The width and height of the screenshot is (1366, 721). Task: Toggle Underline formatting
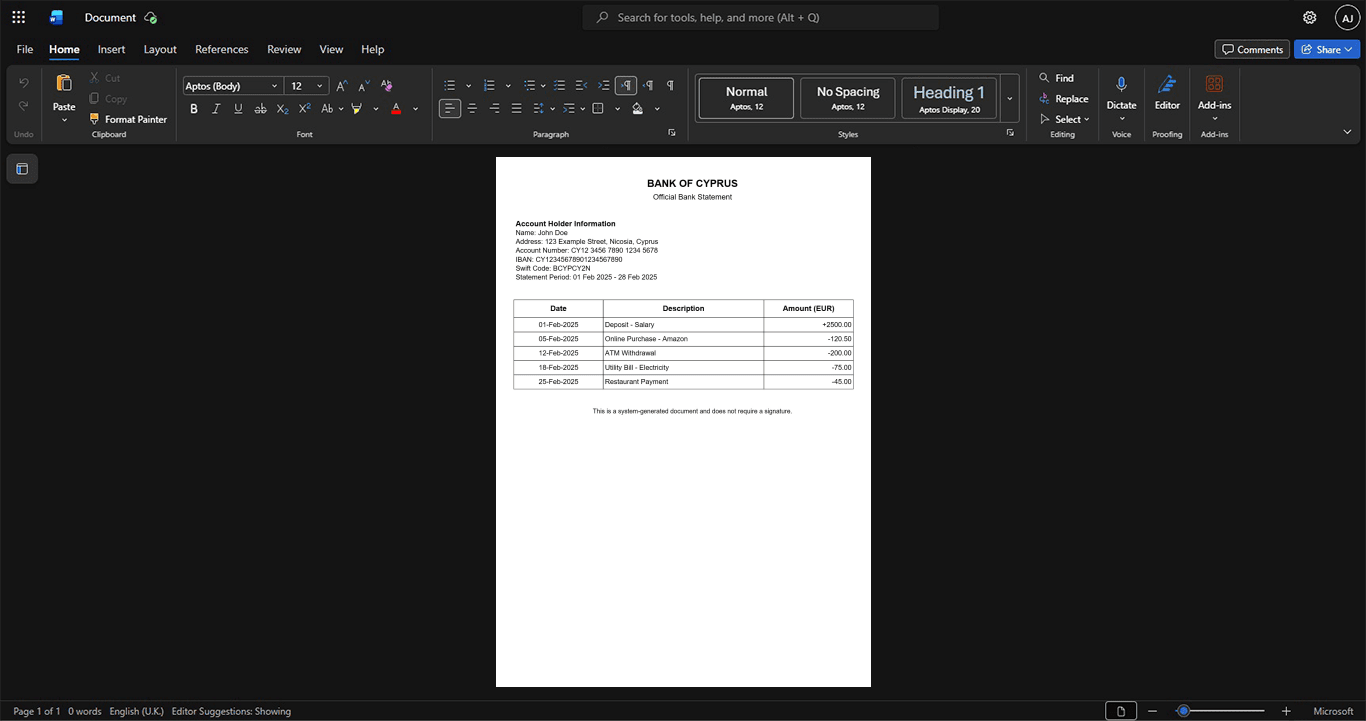(238, 108)
